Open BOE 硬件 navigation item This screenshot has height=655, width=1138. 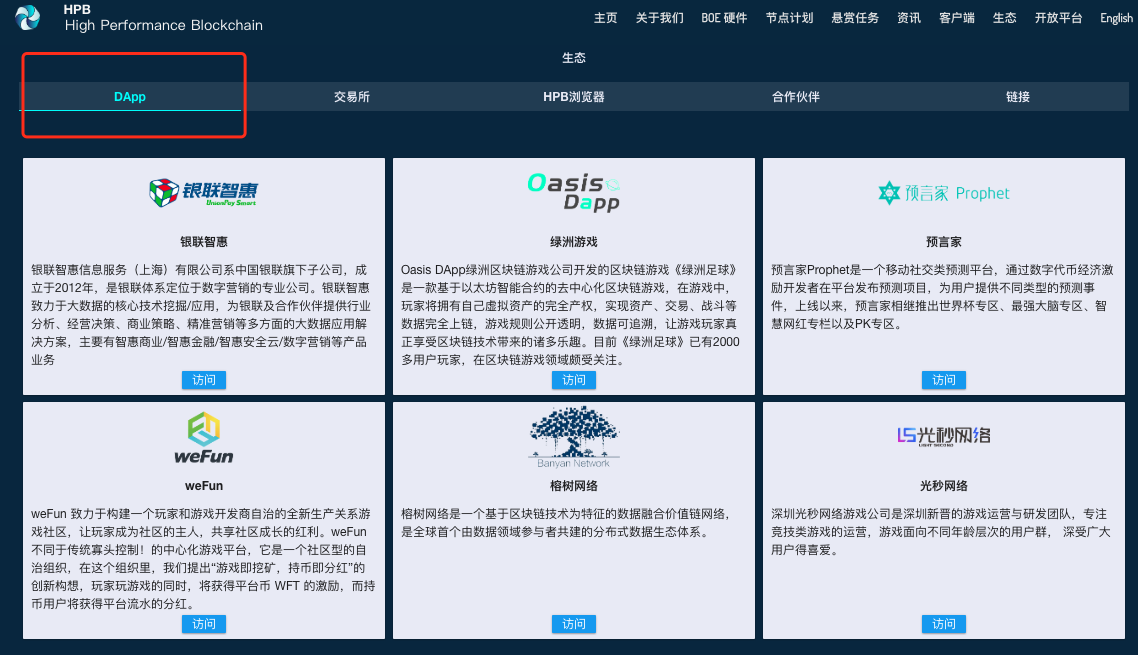724,18
